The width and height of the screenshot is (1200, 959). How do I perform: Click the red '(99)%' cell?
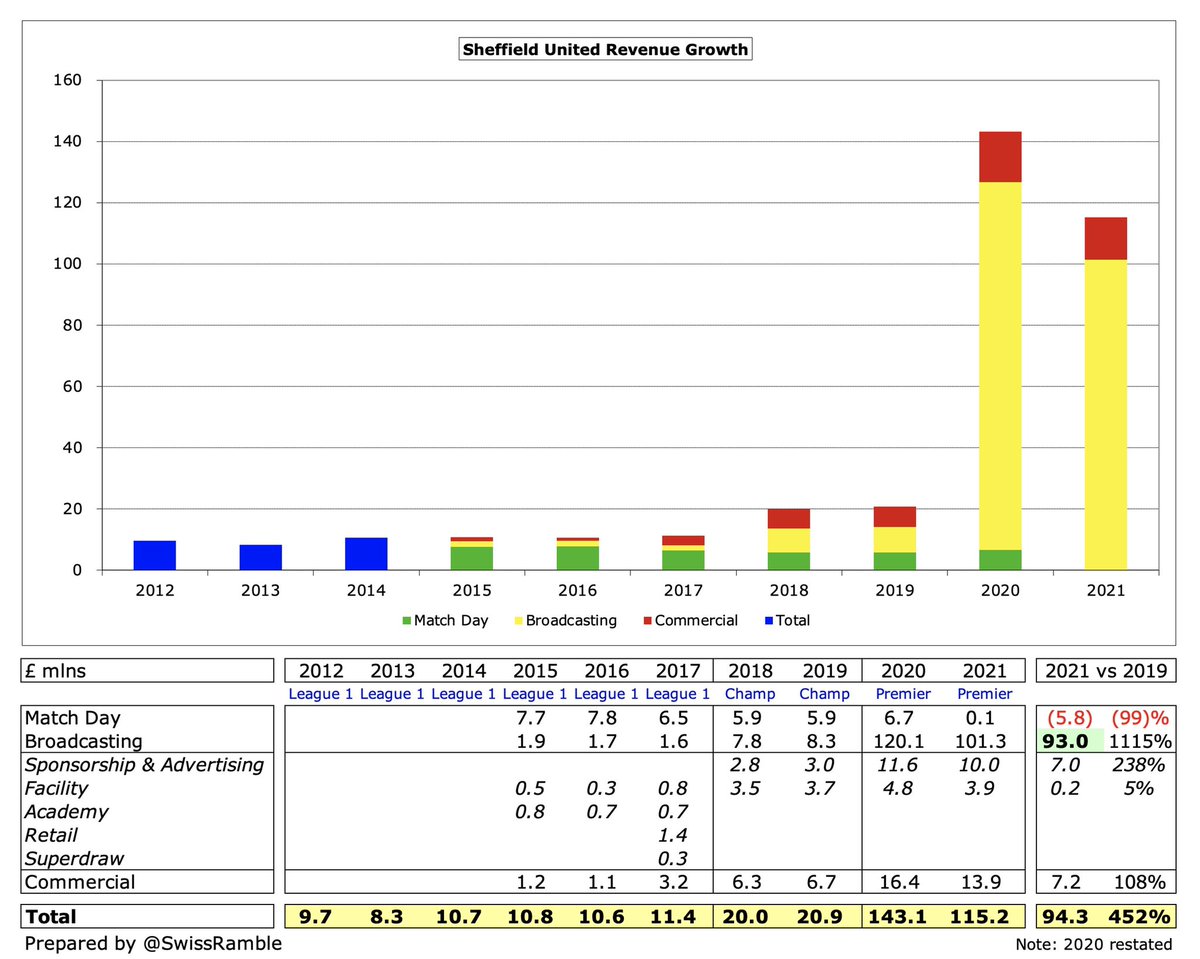[x=1142, y=717]
